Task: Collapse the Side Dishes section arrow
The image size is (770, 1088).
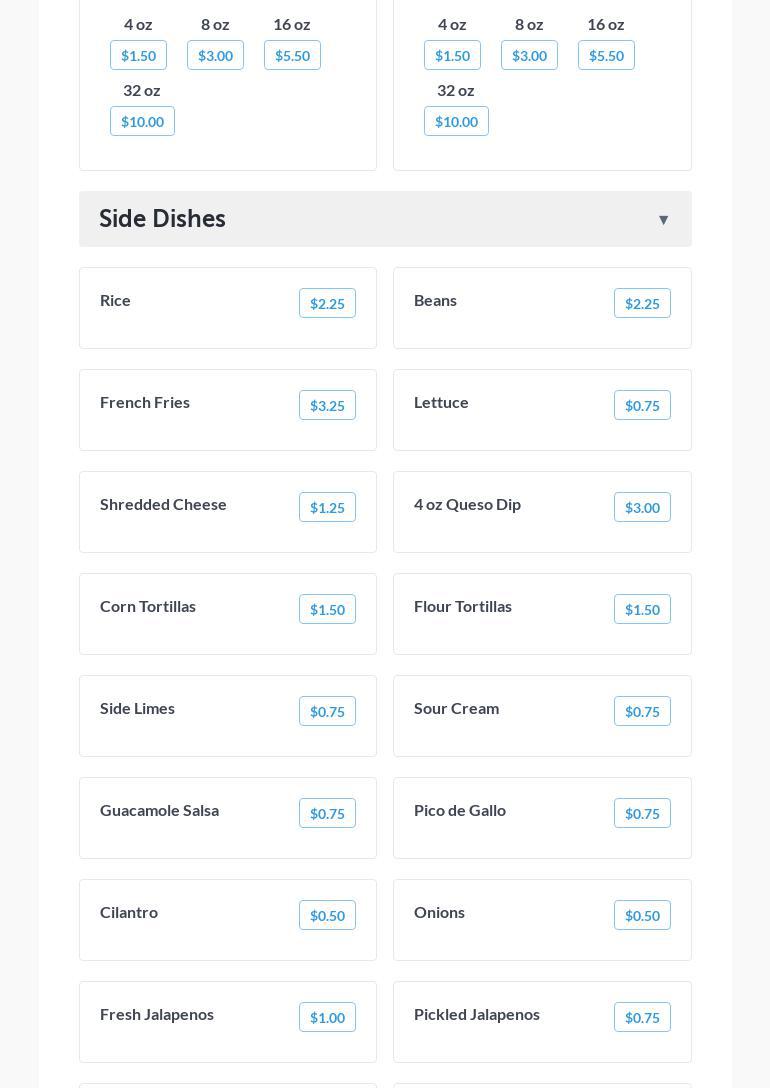Action: 663,220
